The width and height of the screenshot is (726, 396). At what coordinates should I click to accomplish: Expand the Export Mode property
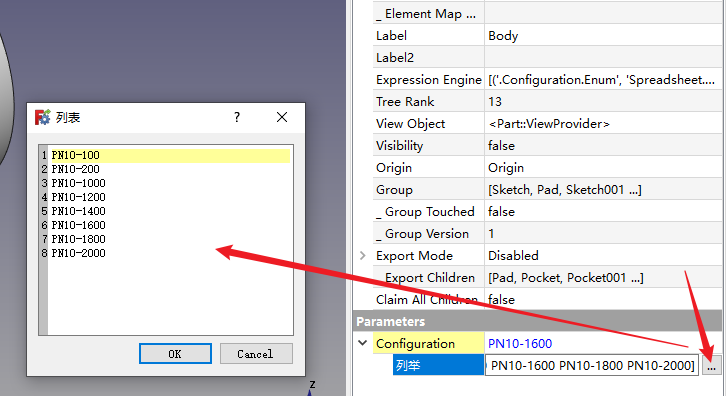click(363, 256)
